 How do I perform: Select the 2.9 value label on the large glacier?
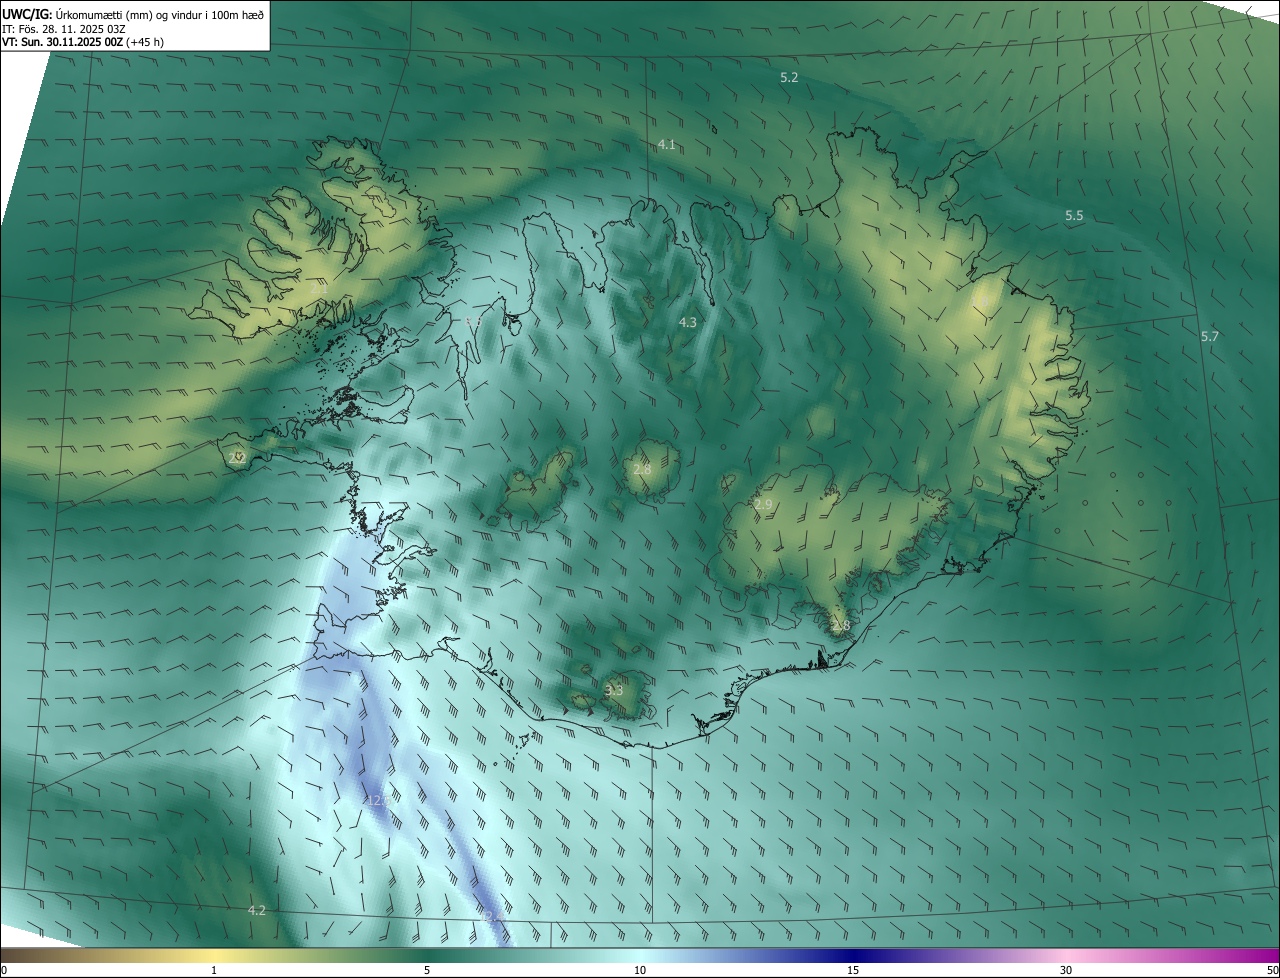[763, 505]
